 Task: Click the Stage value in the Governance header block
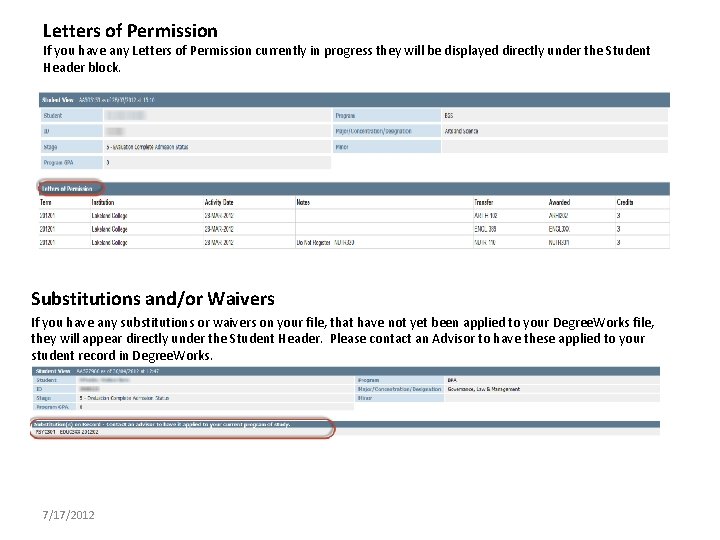124,398
